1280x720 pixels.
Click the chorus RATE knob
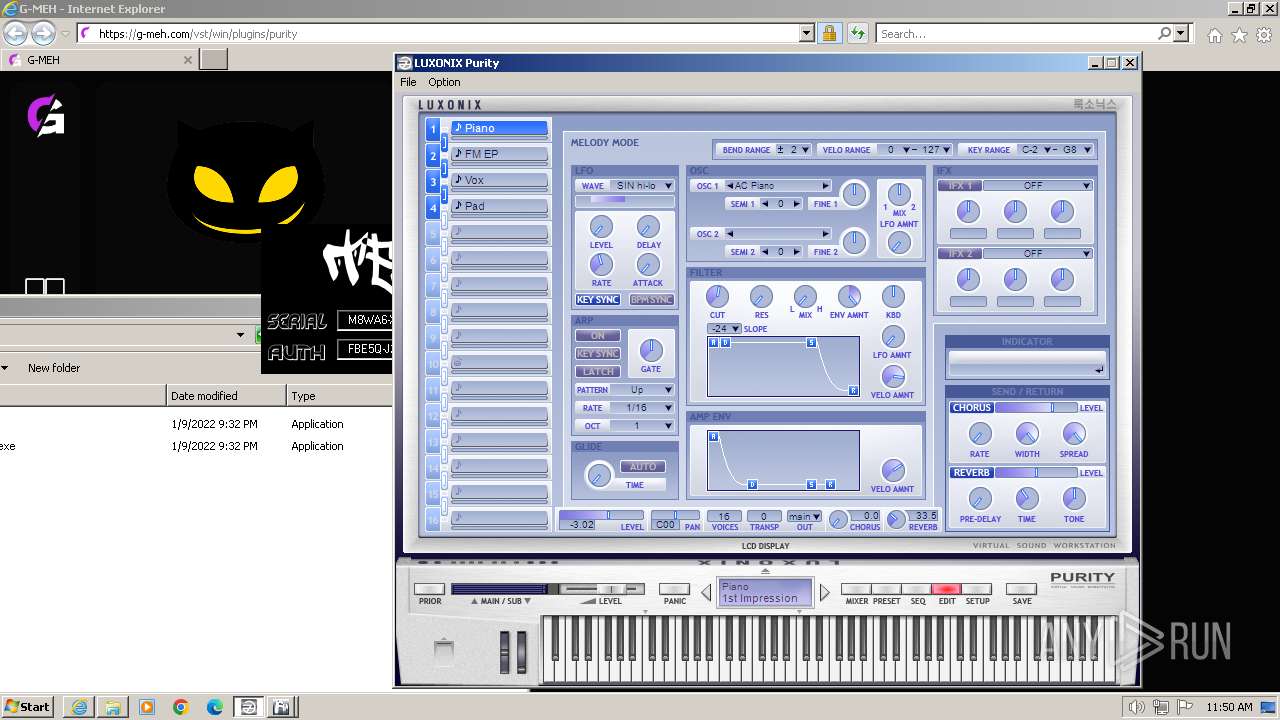tap(980, 434)
